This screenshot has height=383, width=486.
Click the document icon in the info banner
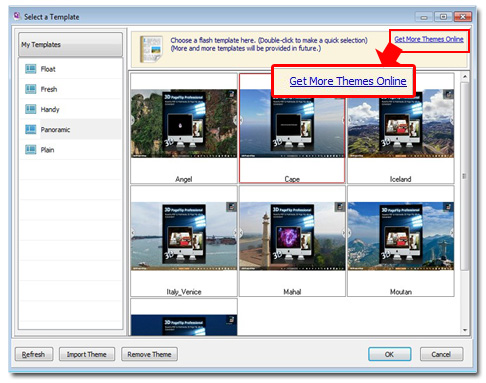point(152,49)
